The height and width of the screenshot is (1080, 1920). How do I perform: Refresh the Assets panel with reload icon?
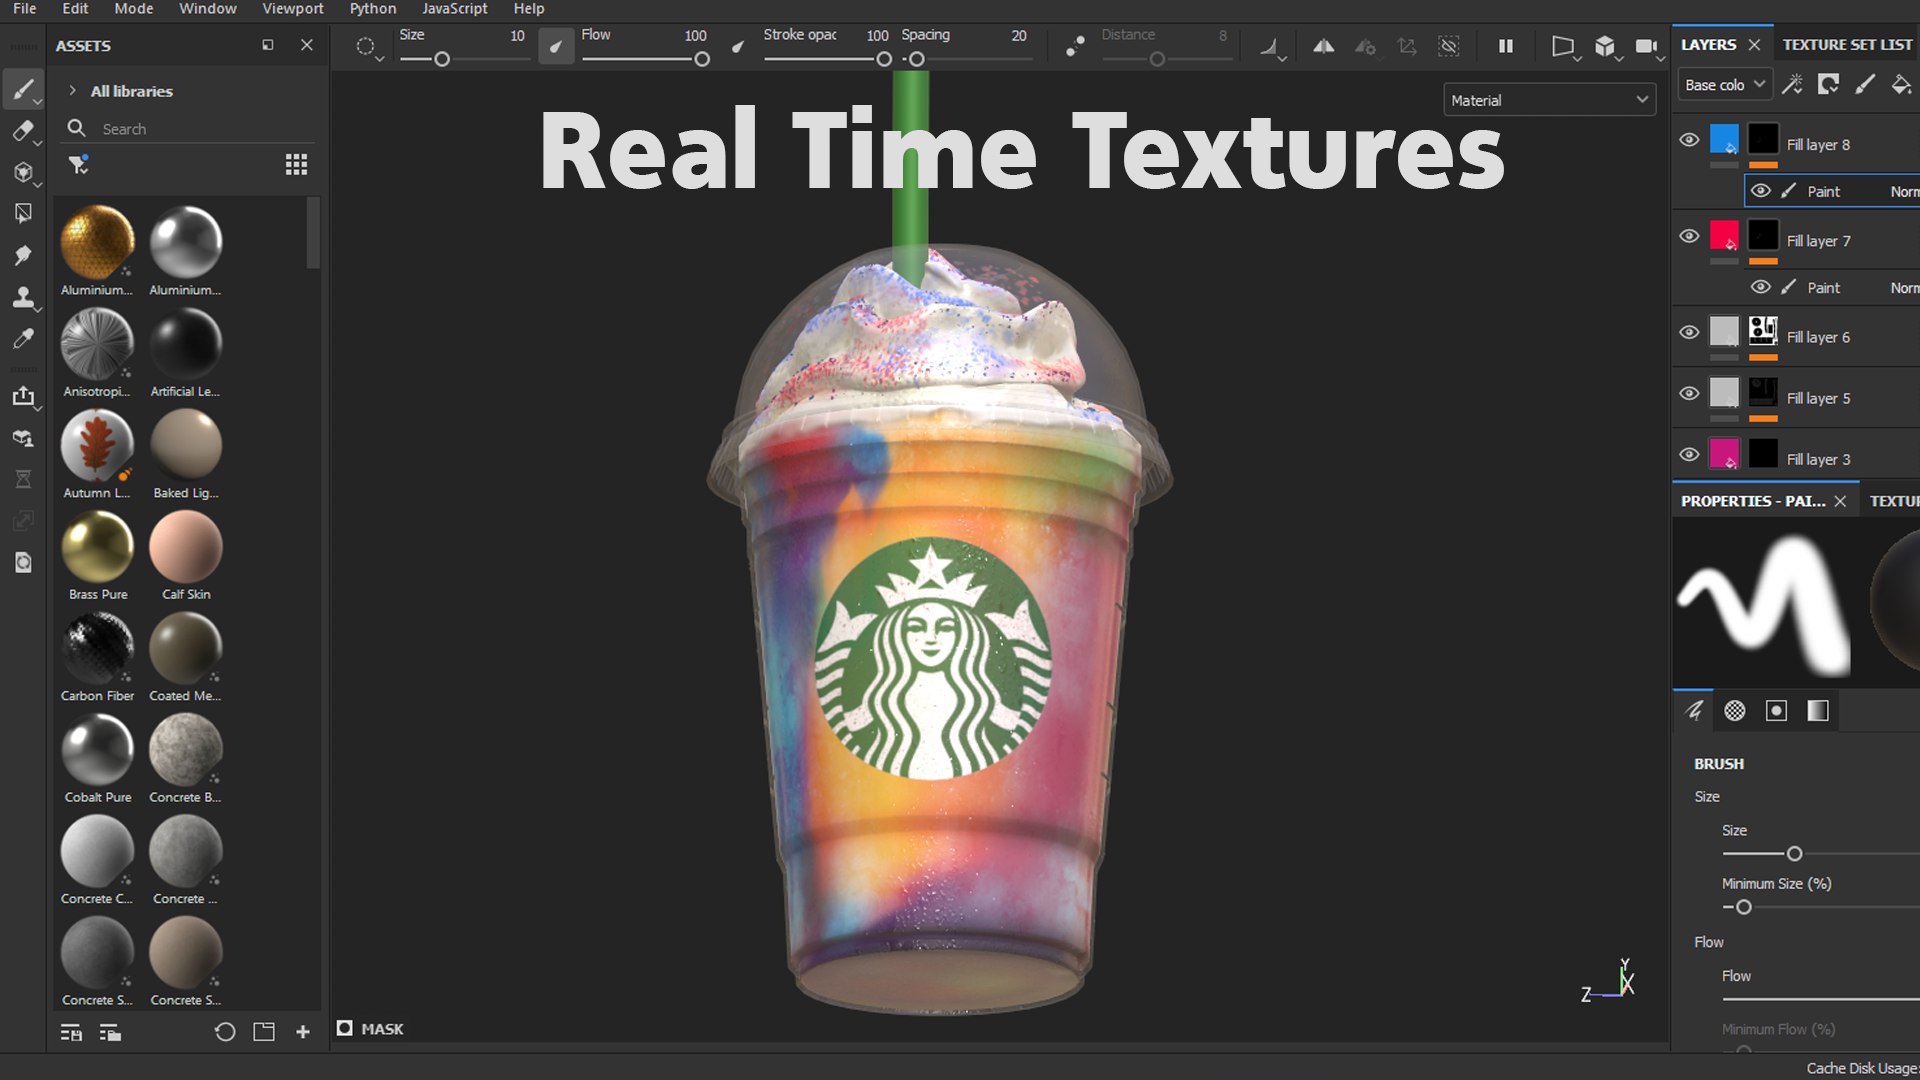(225, 1032)
